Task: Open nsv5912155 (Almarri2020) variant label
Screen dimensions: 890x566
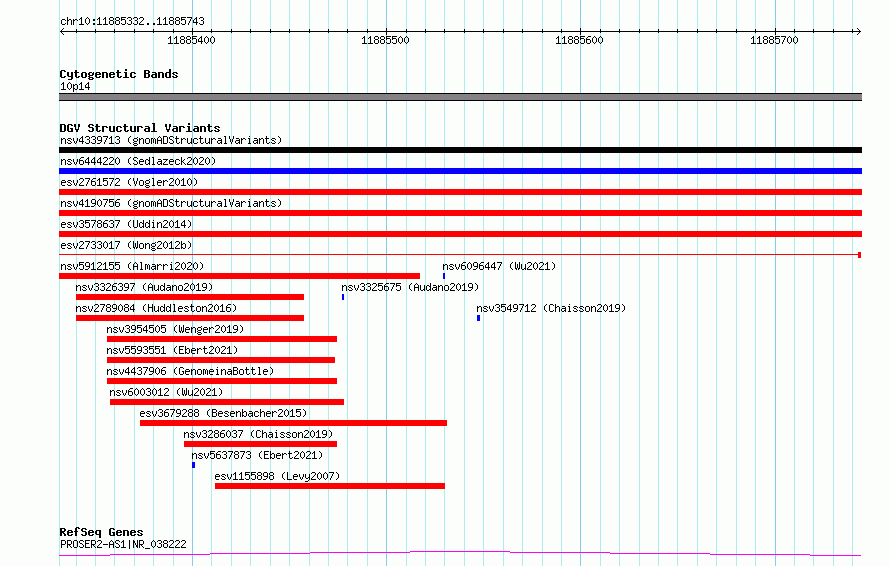Action: (x=132, y=266)
